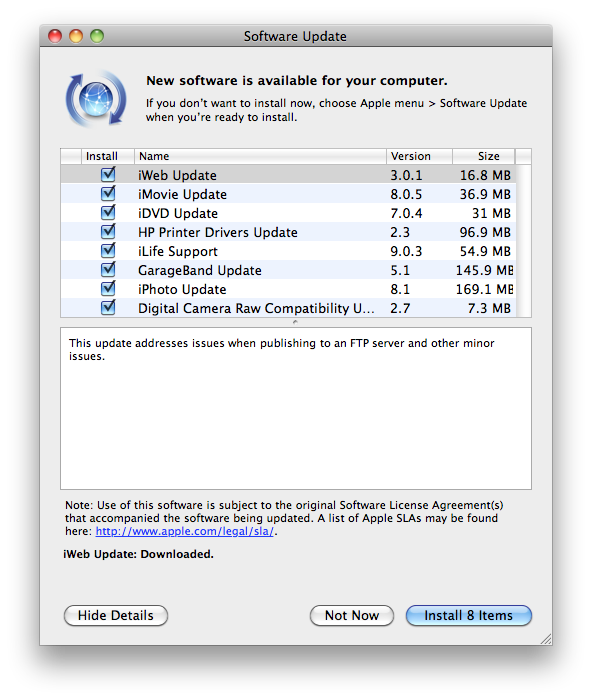Click the 16.8 MB size cell
This screenshot has width=592, height=700.
[485, 175]
